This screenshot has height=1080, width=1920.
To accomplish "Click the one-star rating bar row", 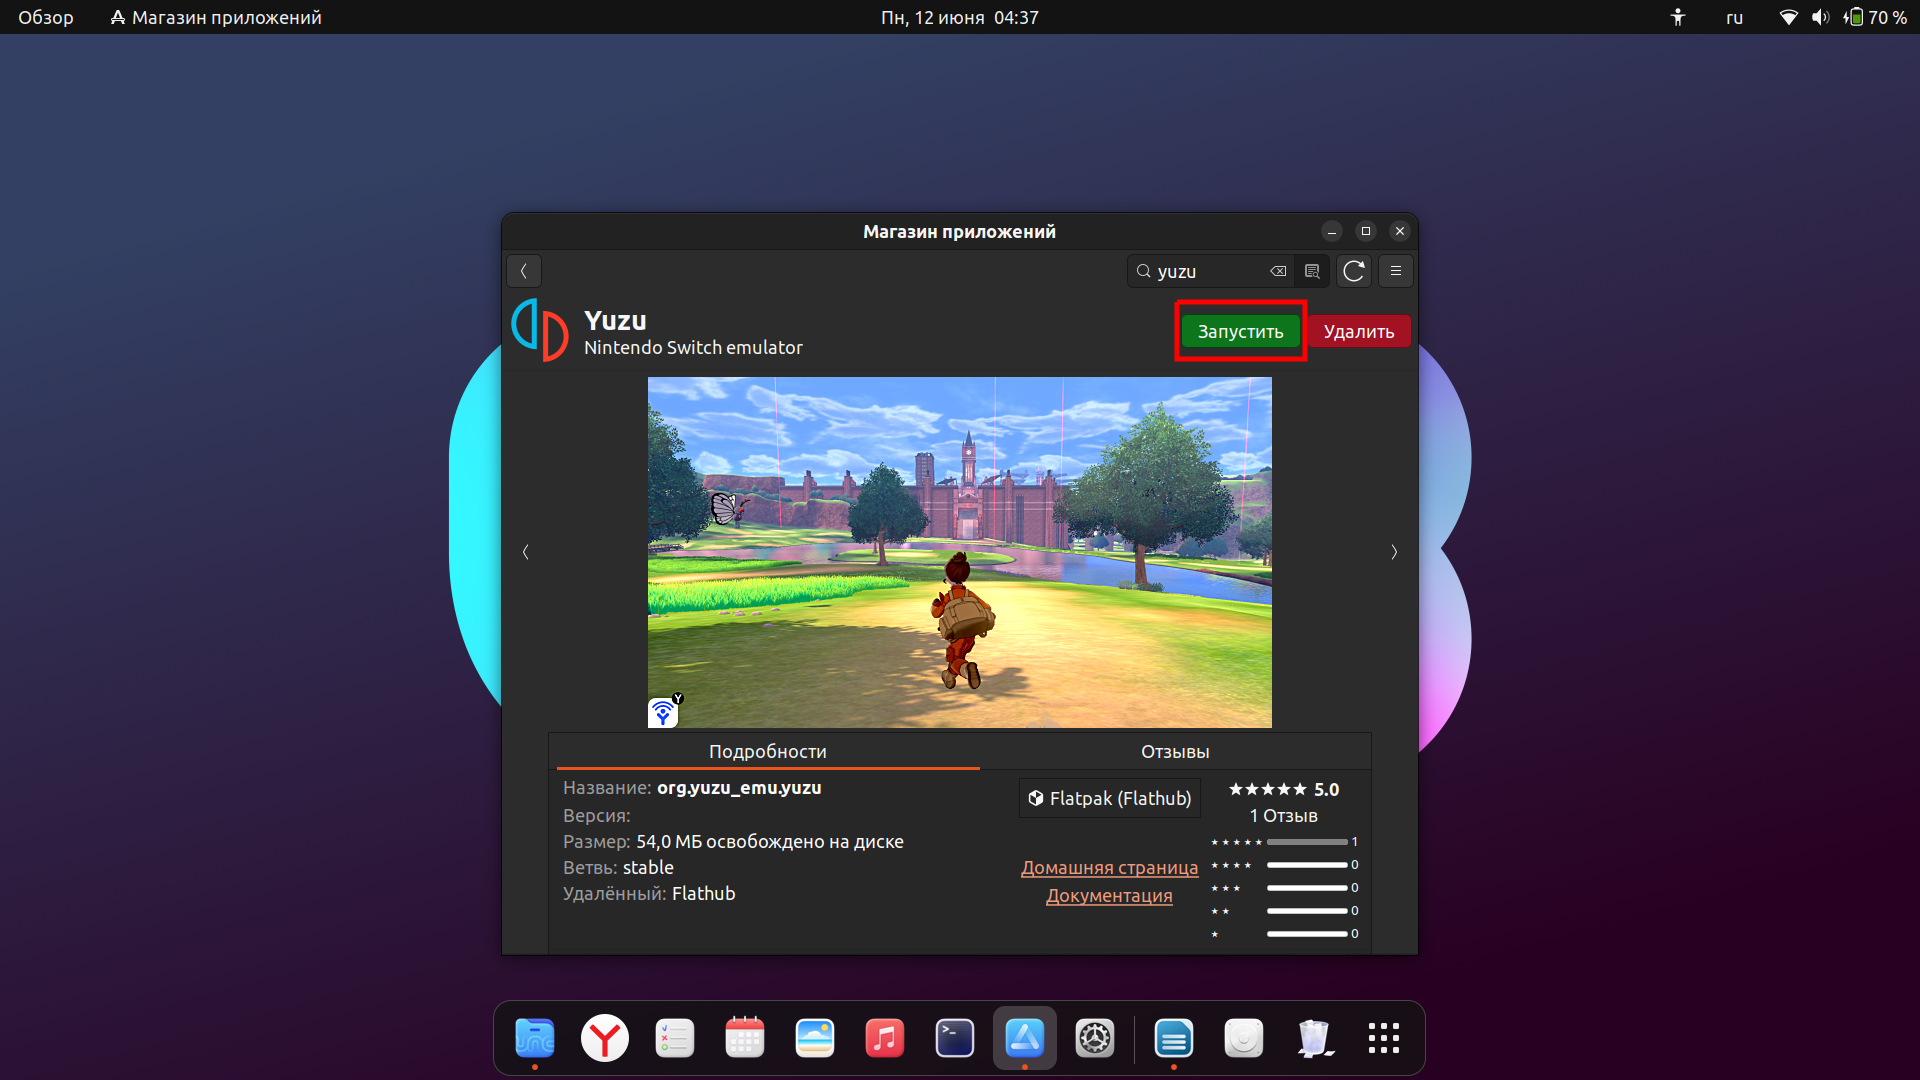I will 1285,934.
